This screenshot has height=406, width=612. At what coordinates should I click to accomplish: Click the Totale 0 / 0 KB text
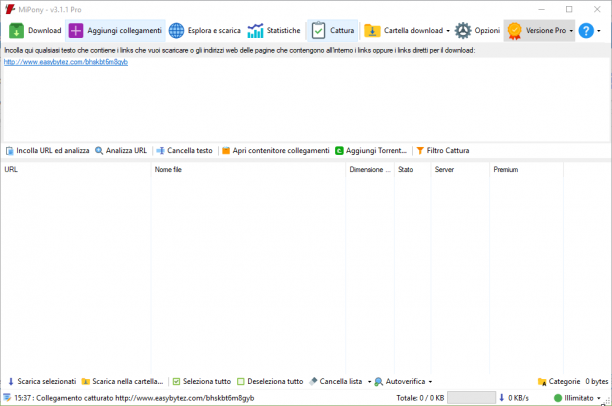[x=420, y=398]
